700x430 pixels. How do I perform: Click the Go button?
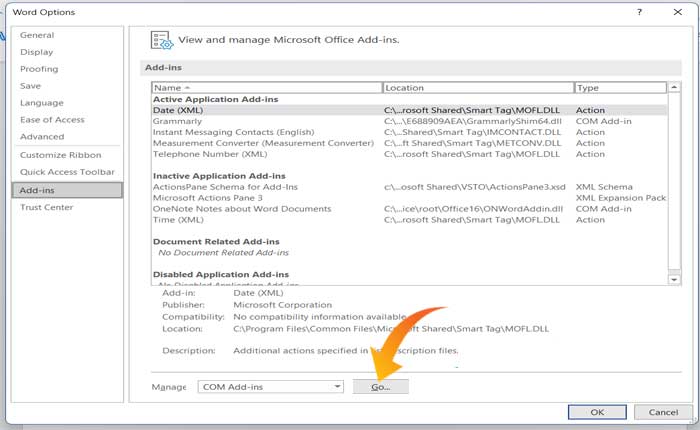point(380,386)
